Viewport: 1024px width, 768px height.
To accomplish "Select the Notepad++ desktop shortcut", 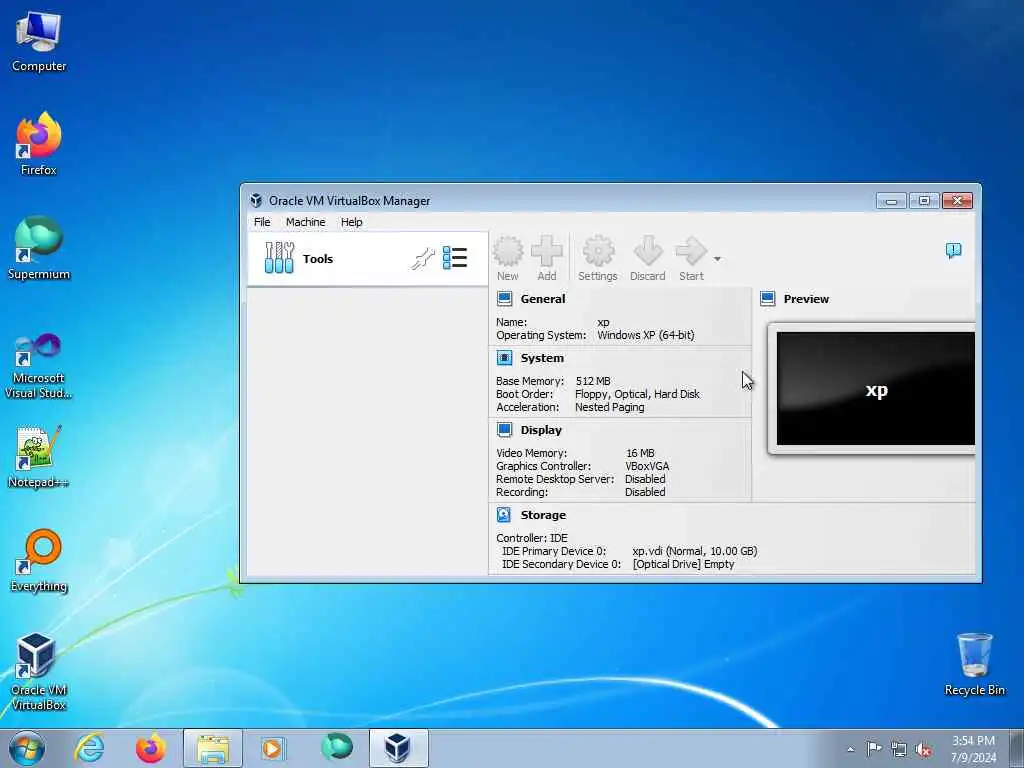I will coord(39,457).
